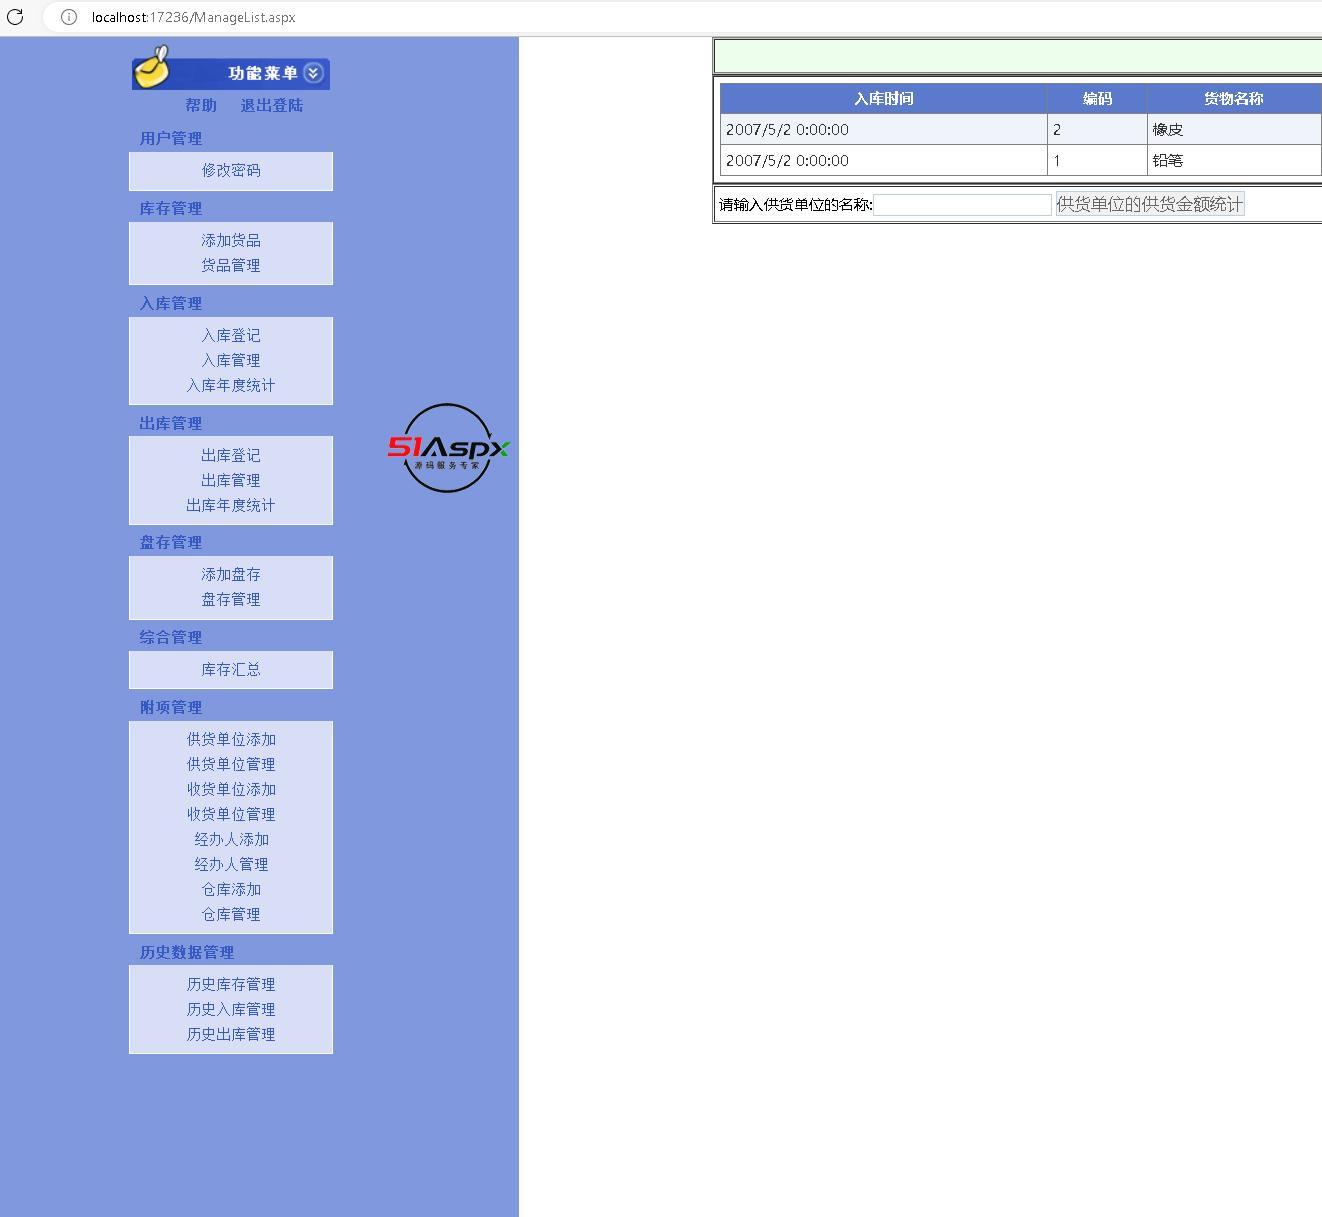This screenshot has width=1322, height=1217.
Task: Click the browser reload icon
Action: (15, 17)
